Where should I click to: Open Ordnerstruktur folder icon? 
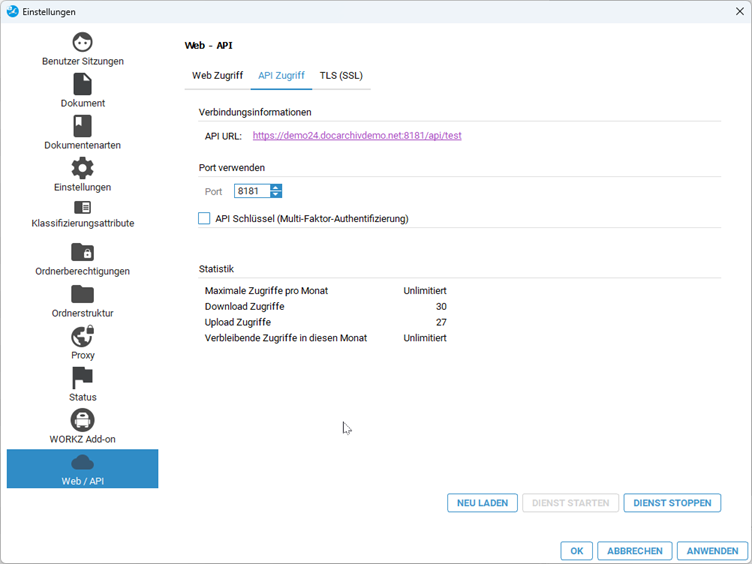coord(82,294)
